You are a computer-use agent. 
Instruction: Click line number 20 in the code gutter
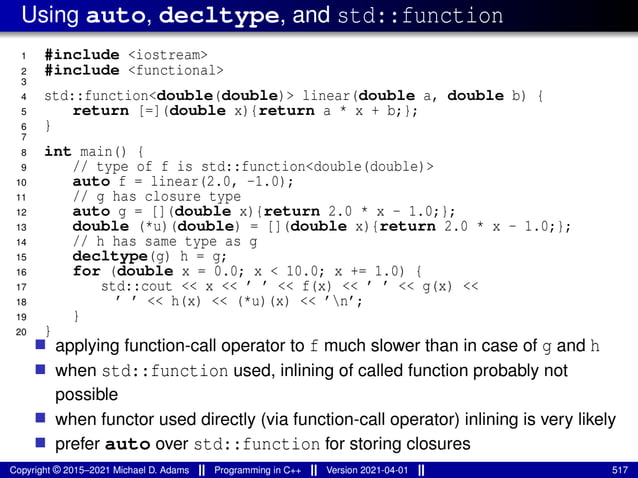coord(21,332)
